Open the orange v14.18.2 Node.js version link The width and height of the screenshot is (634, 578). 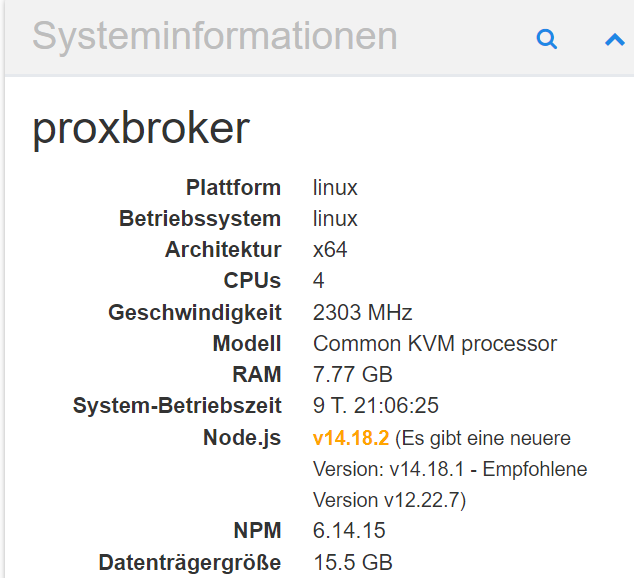click(350, 438)
